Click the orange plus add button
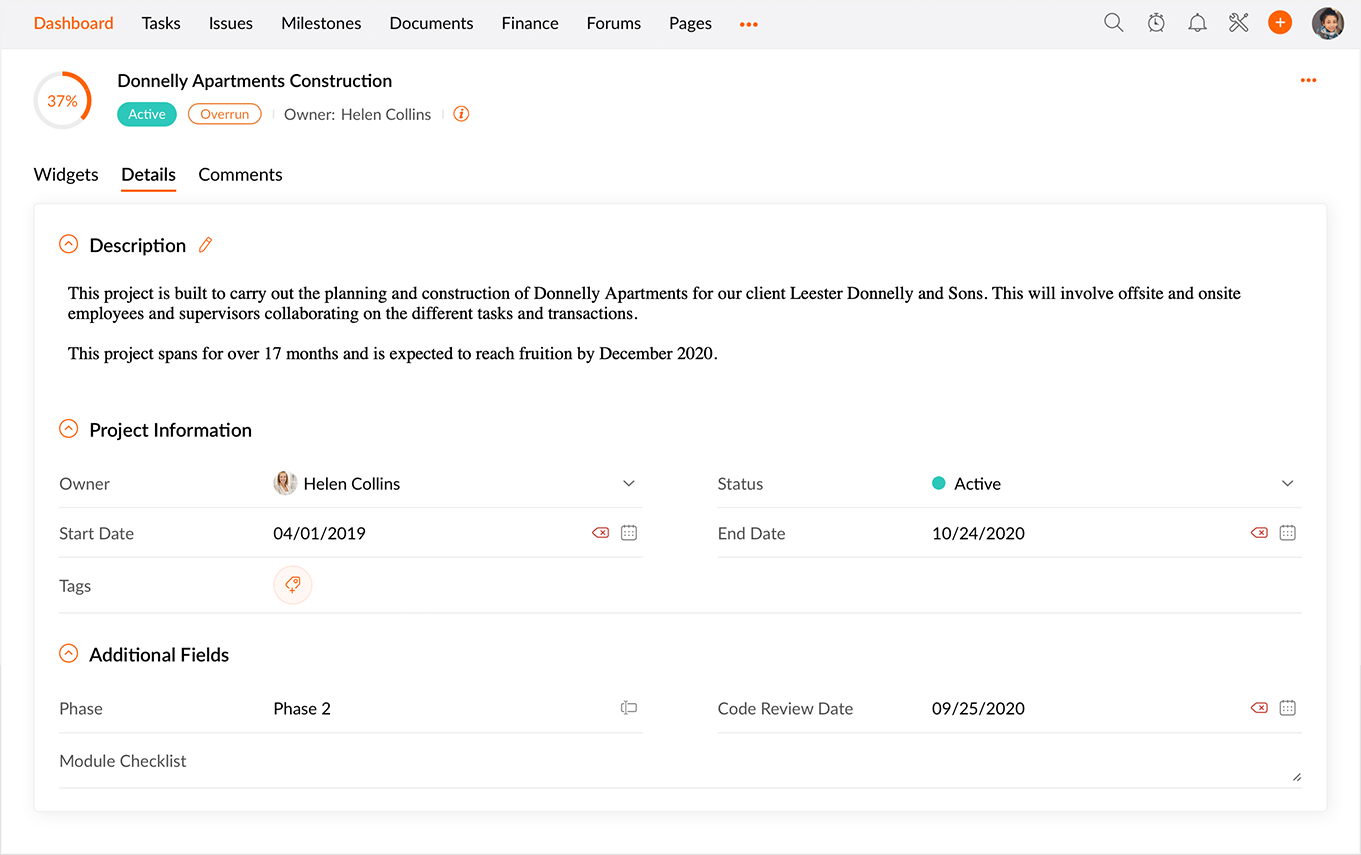Image resolution: width=1361 pixels, height=855 pixels. coord(1280,23)
